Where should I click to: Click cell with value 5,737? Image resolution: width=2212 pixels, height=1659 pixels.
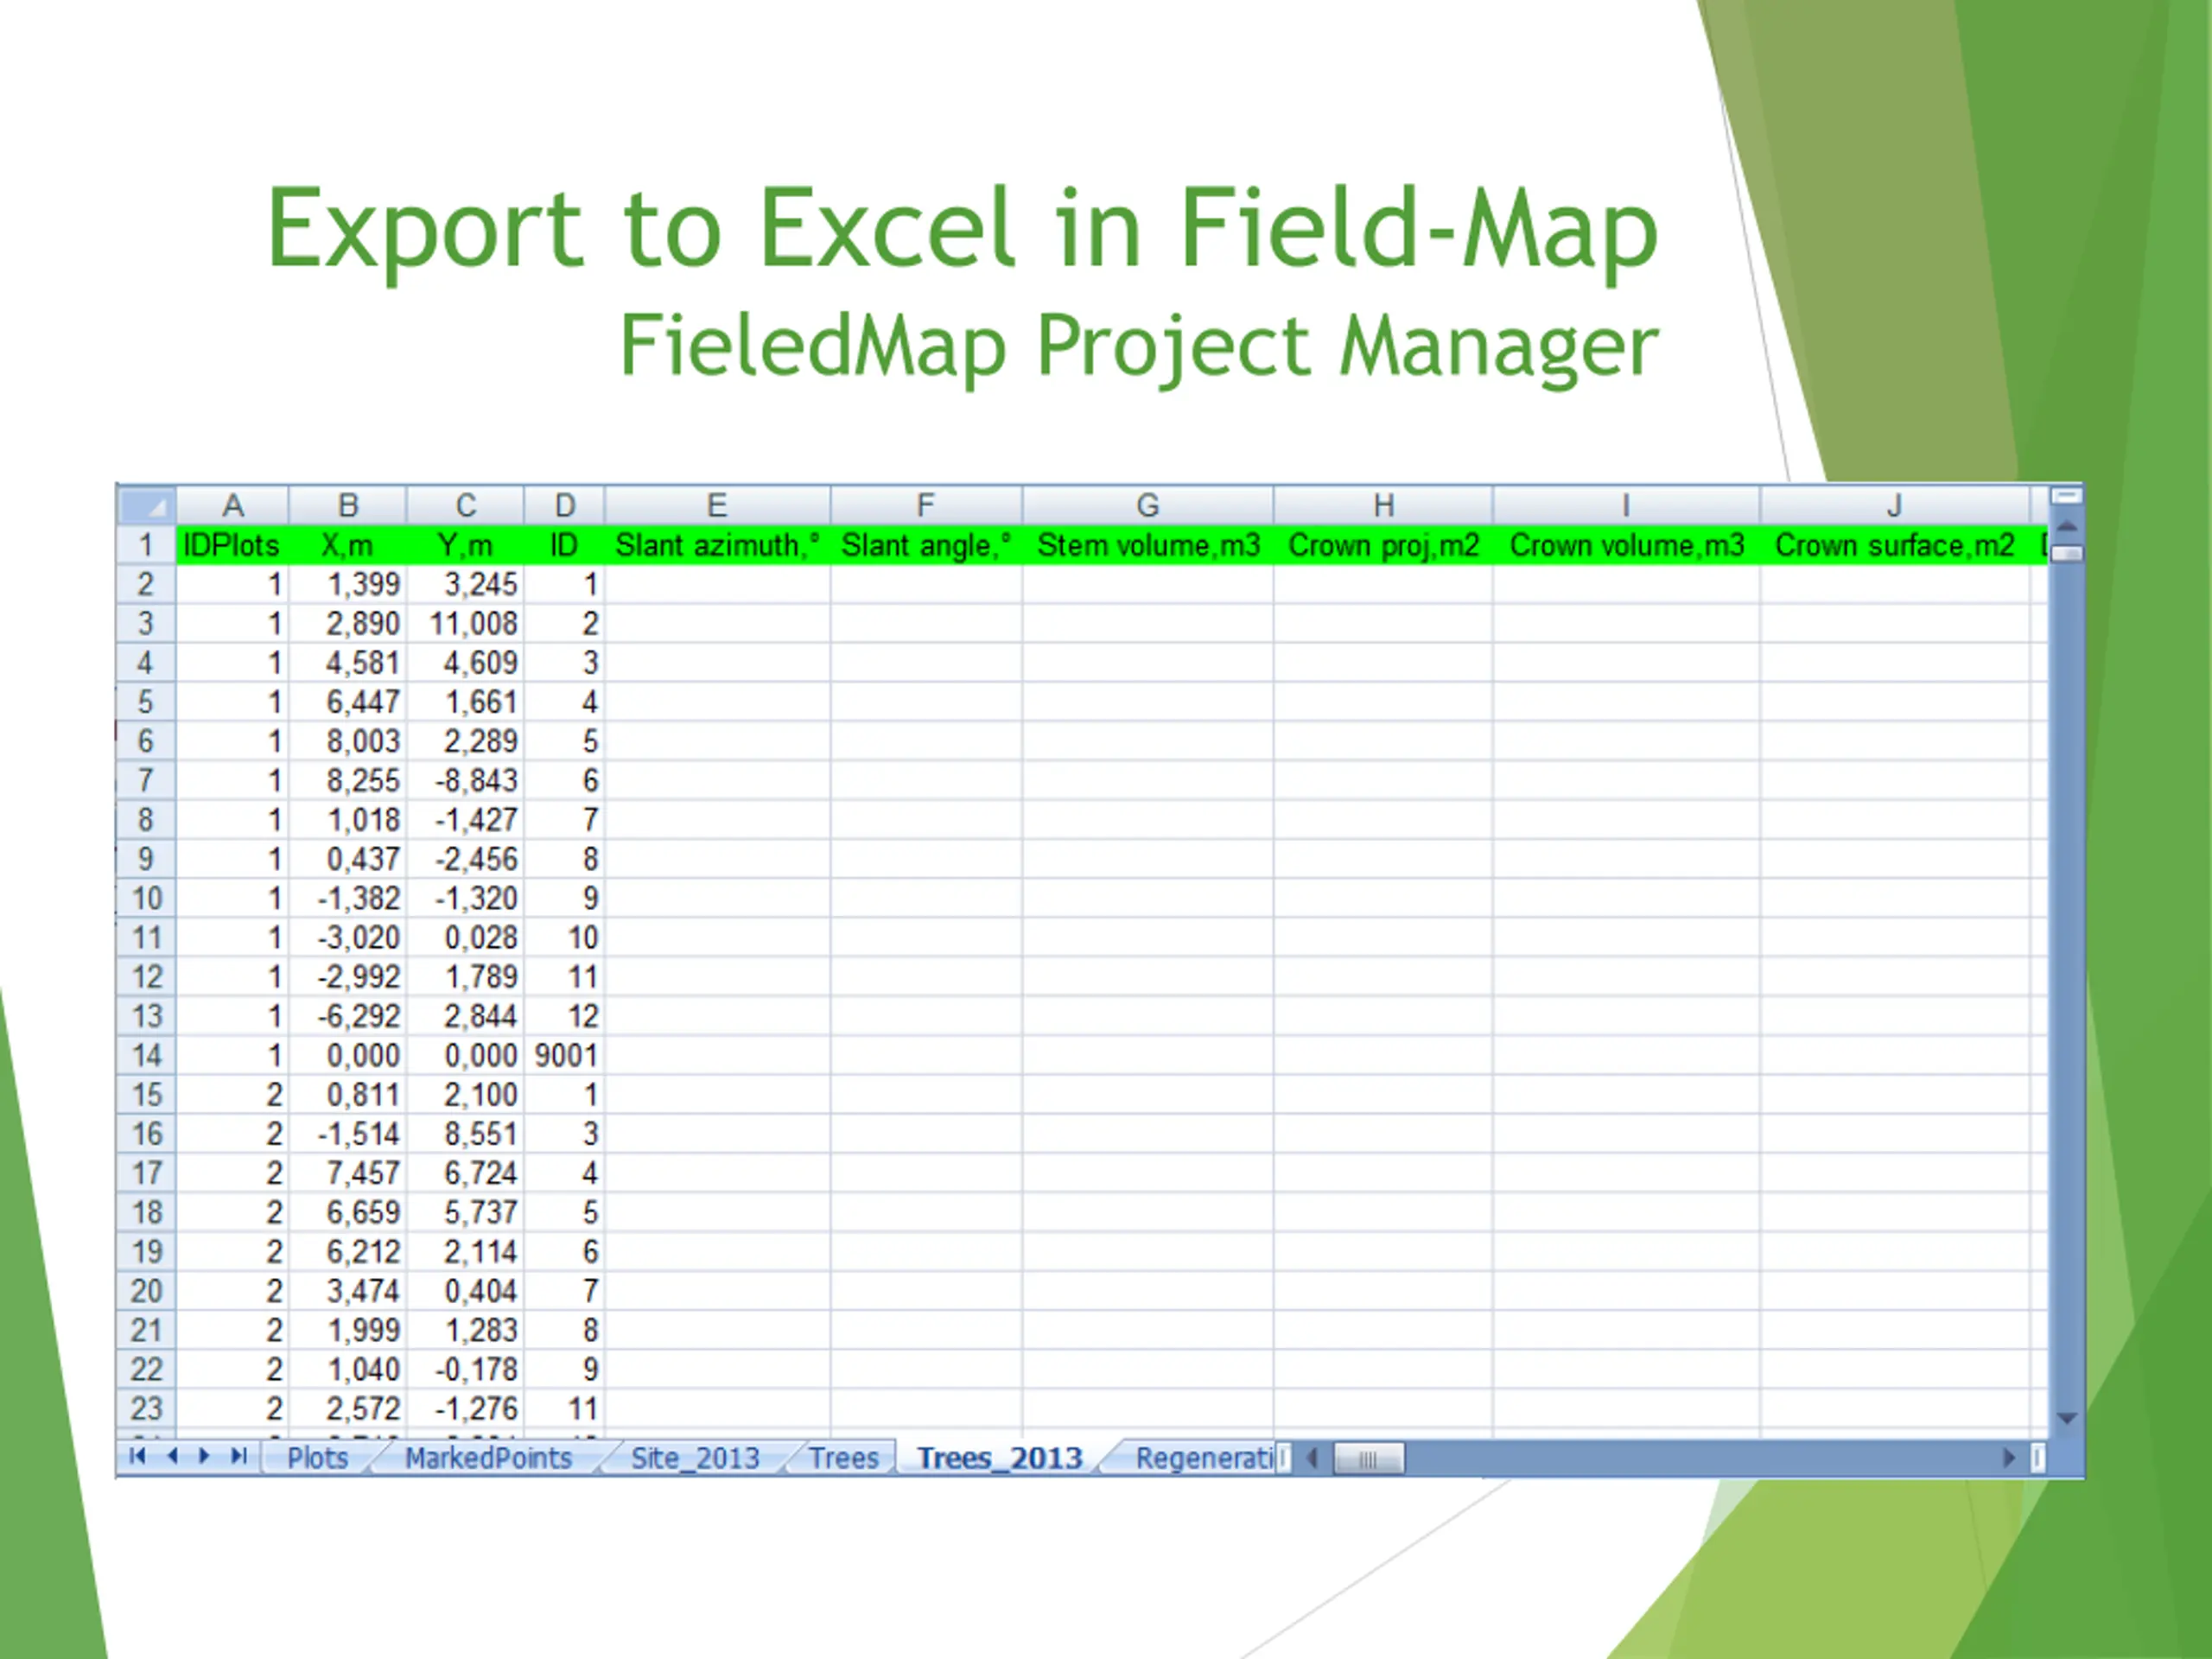pyautogui.click(x=466, y=1212)
